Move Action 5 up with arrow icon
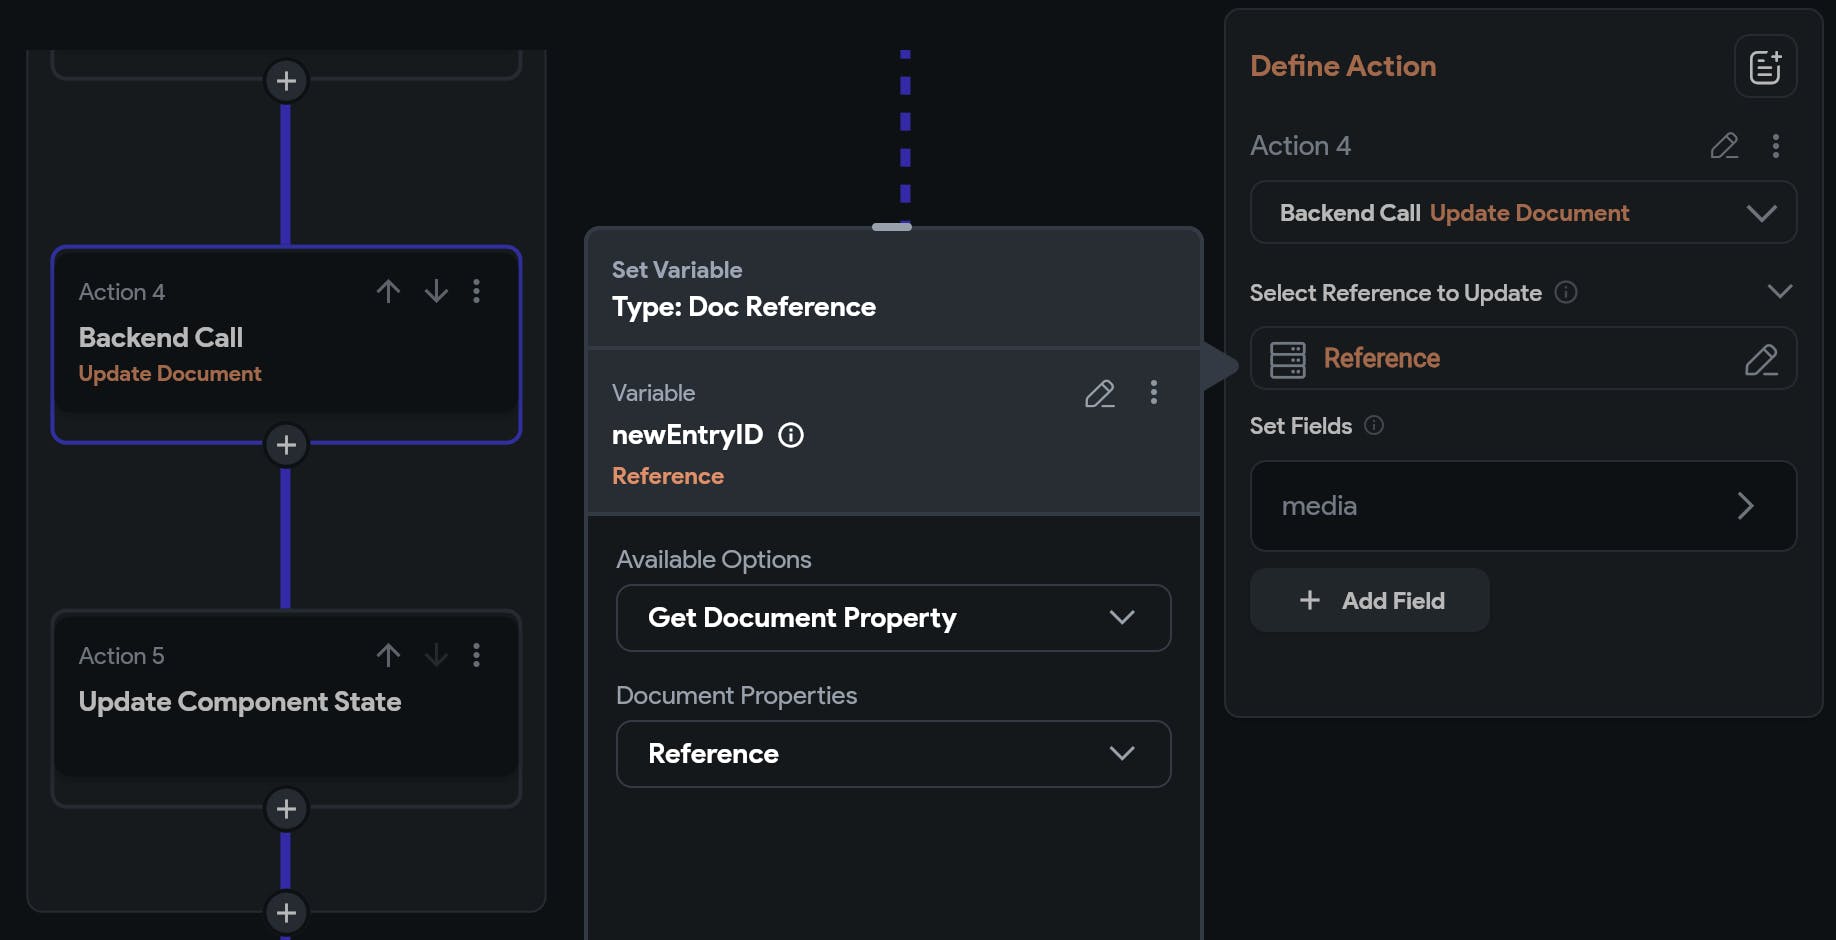Image resolution: width=1836 pixels, height=940 pixels. [388, 655]
